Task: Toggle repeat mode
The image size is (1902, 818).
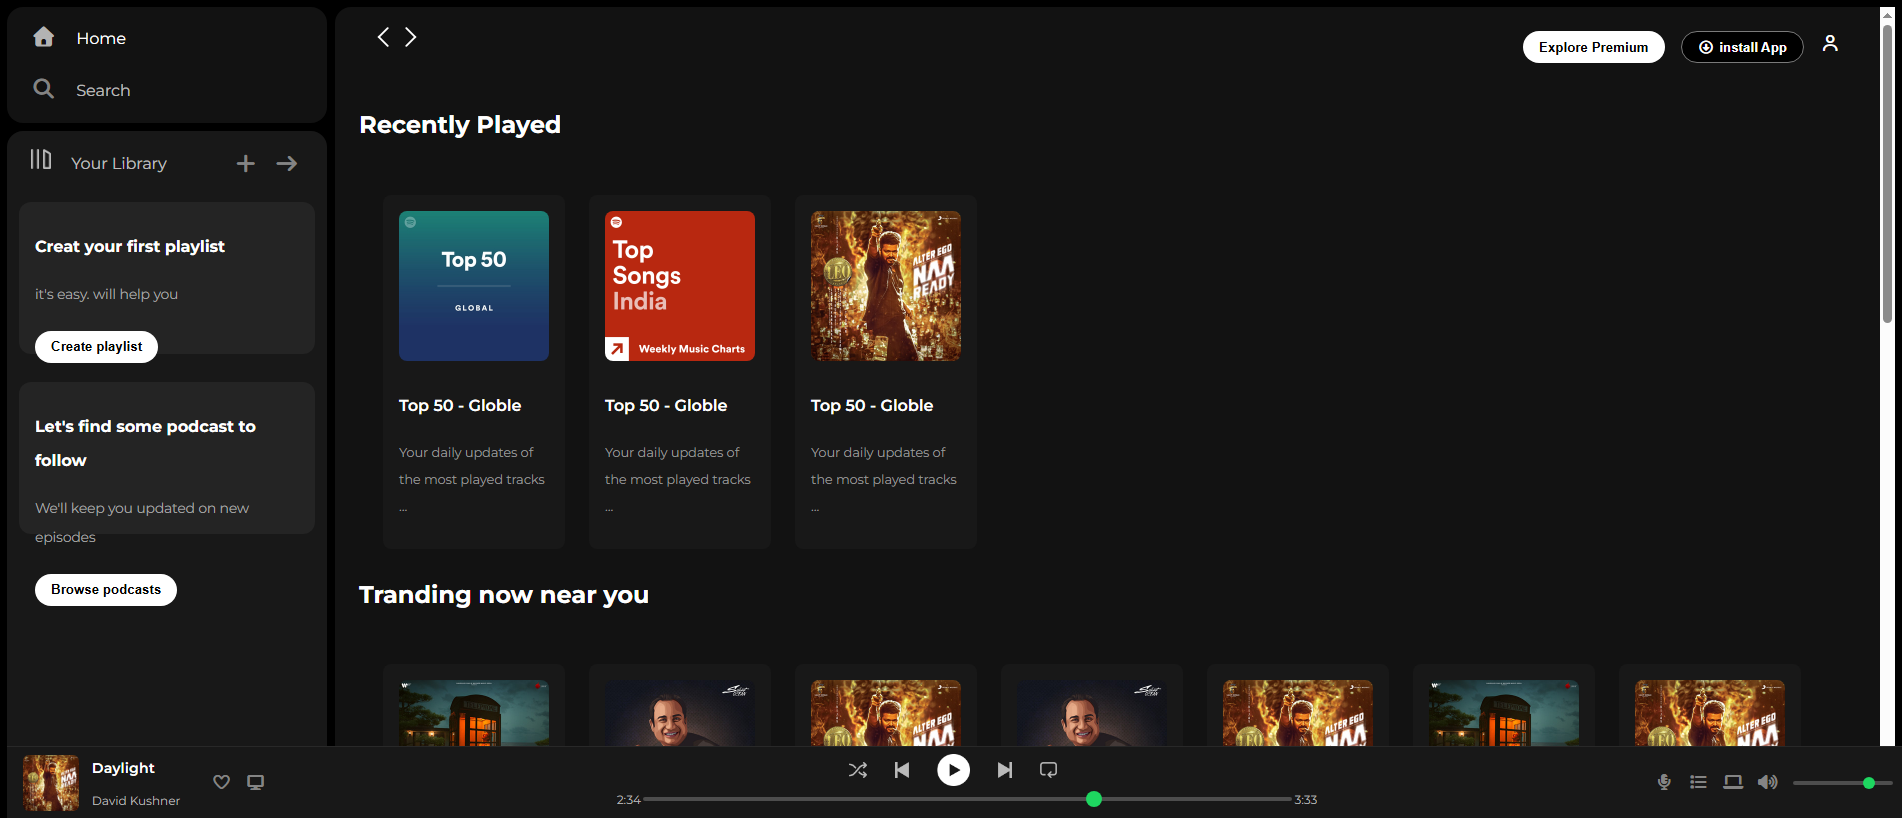Action: tap(1048, 770)
